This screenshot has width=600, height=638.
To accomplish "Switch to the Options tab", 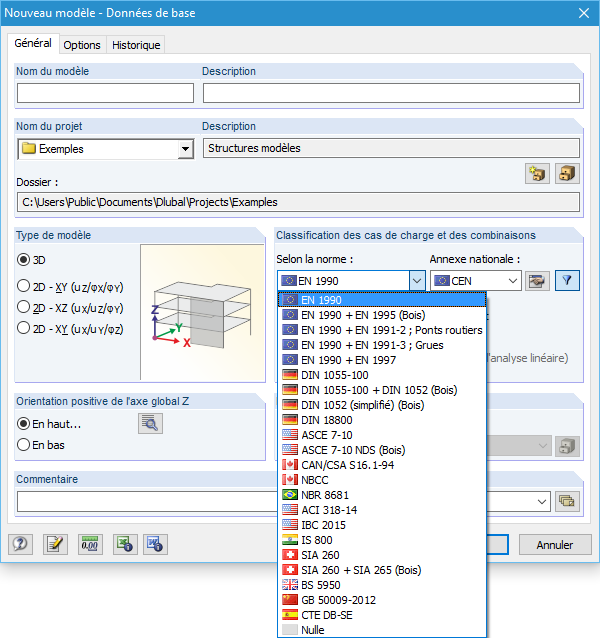I will click(82, 45).
